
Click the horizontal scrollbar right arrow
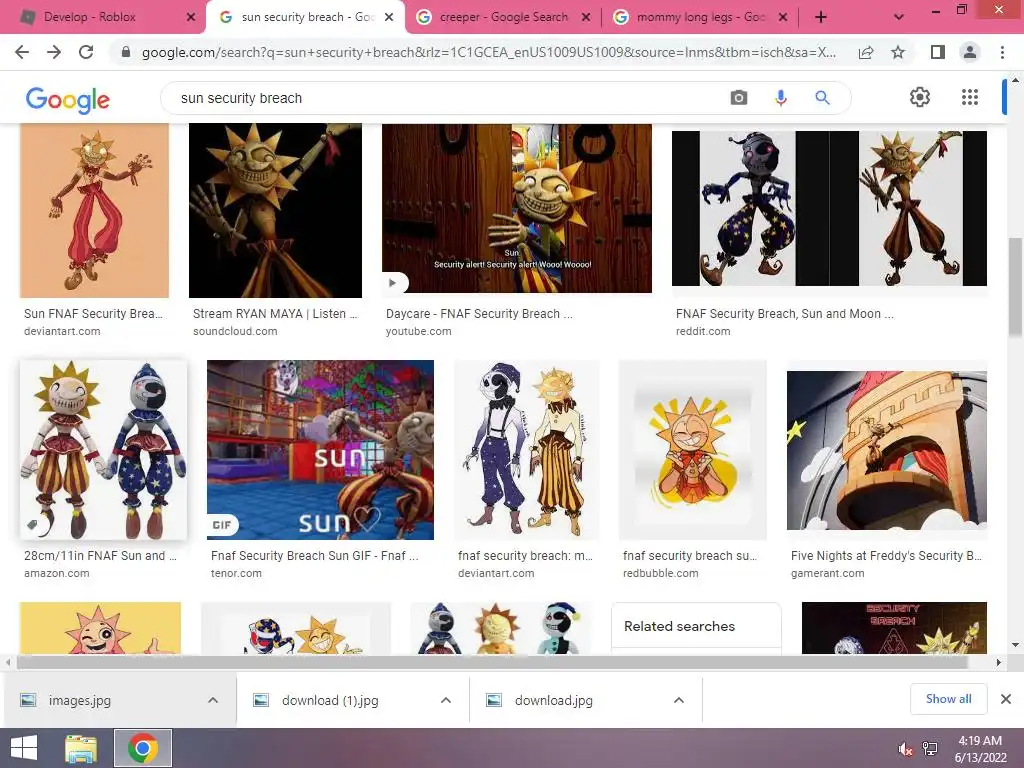tap(999, 662)
